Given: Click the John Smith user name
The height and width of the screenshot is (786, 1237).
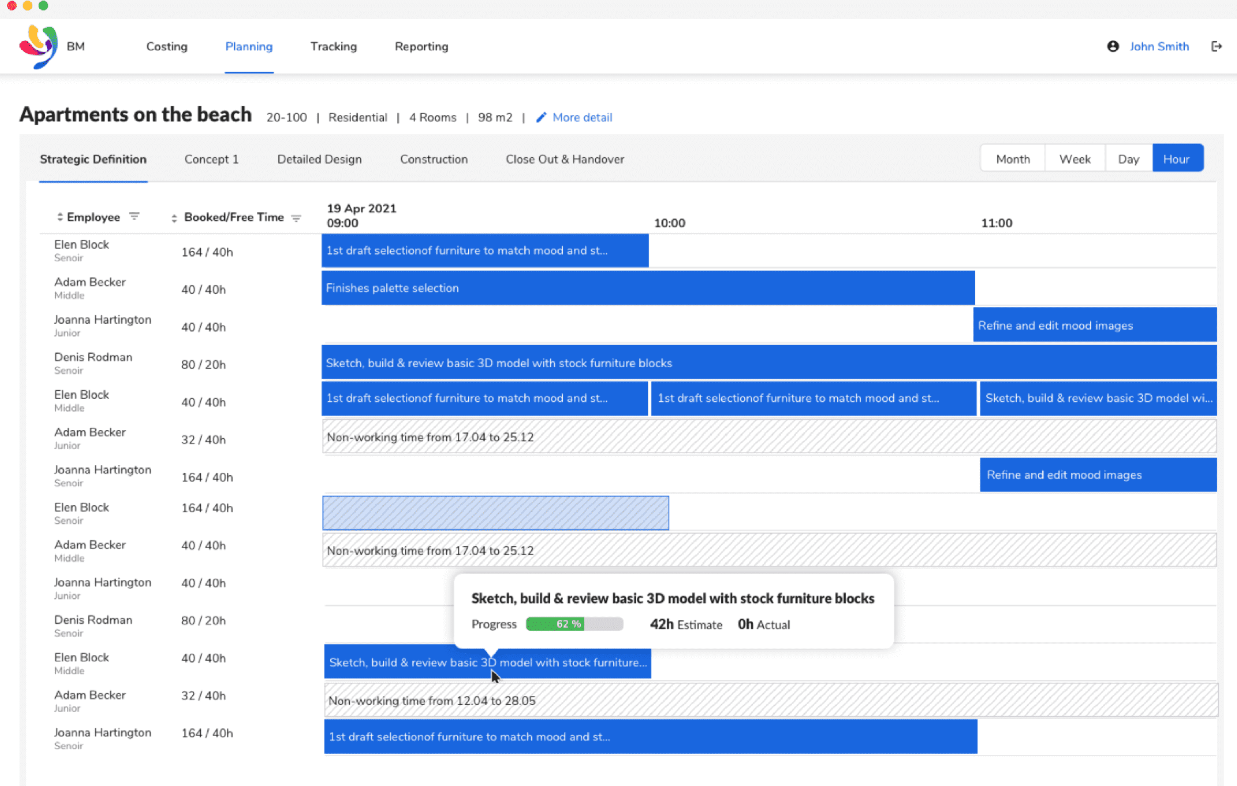Looking at the screenshot, I should [1159, 46].
